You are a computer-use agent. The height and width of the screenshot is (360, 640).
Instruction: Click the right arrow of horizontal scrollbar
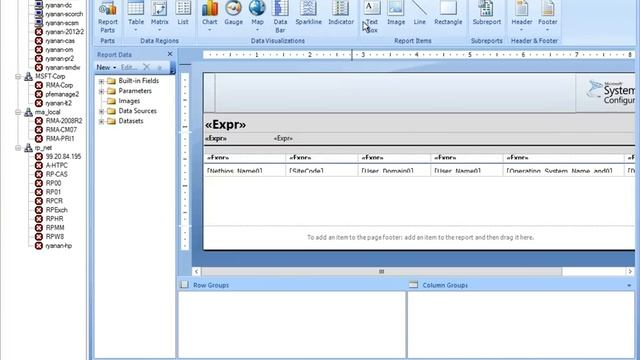pos(630,271)
